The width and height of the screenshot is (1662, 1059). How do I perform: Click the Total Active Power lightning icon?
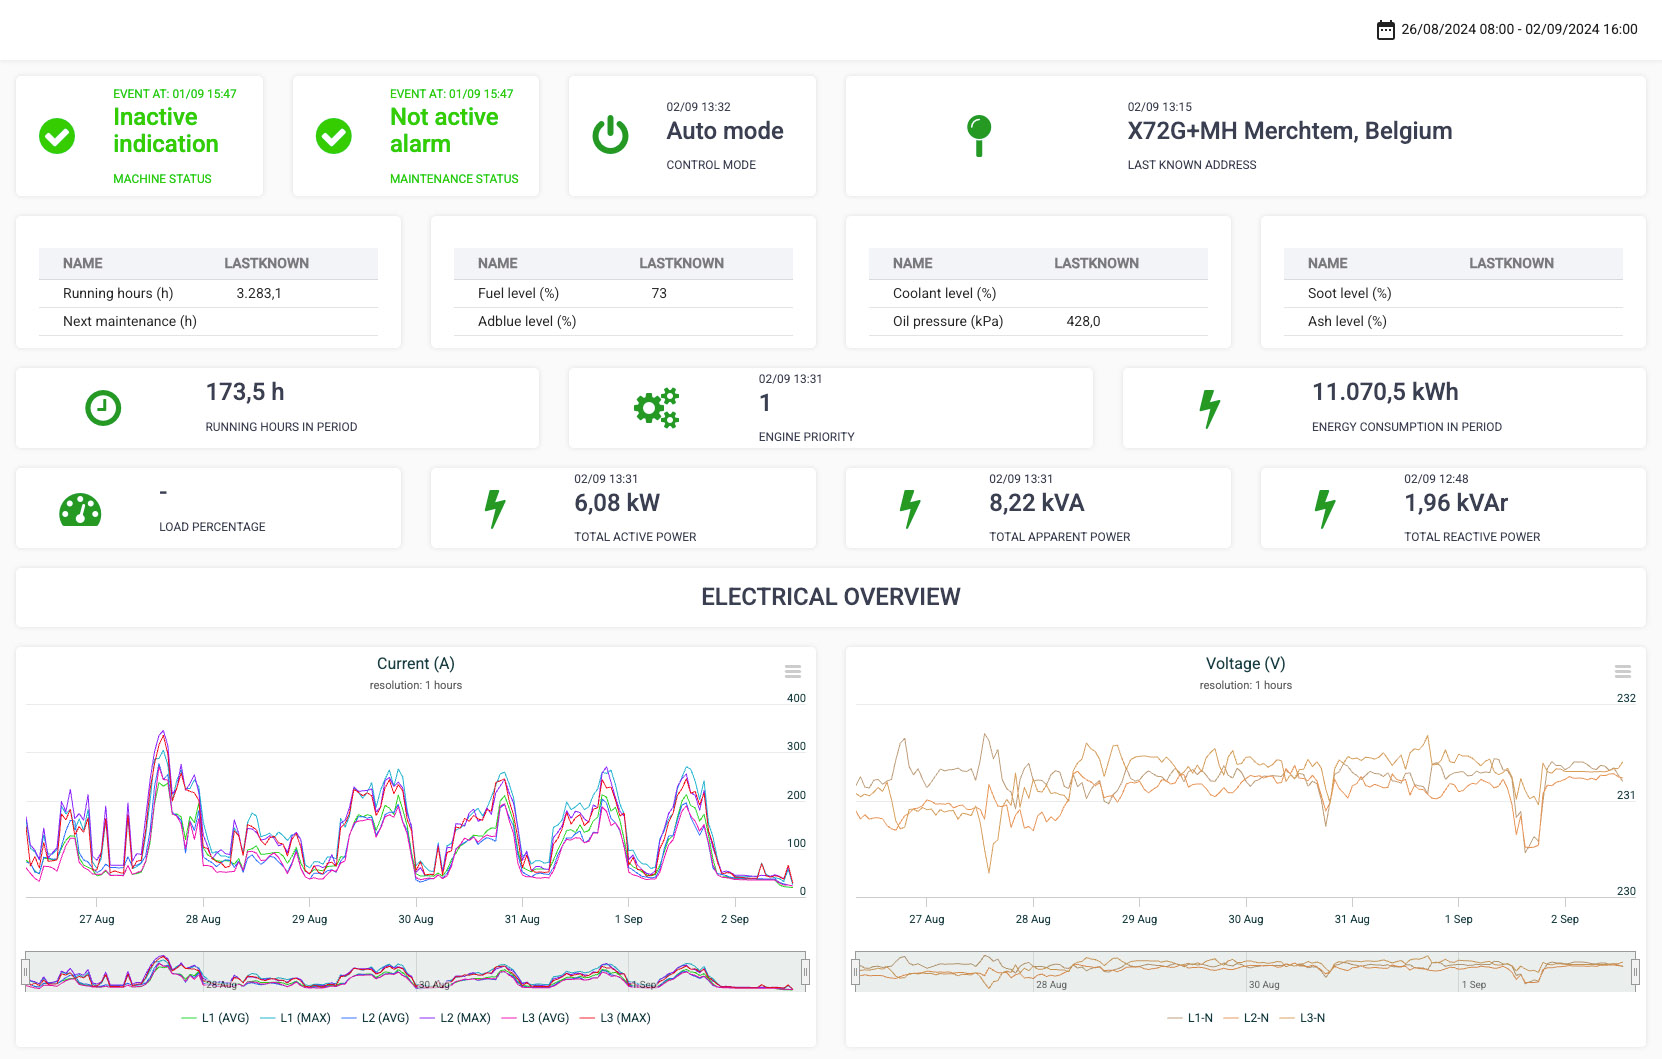(x=495, y=508)
